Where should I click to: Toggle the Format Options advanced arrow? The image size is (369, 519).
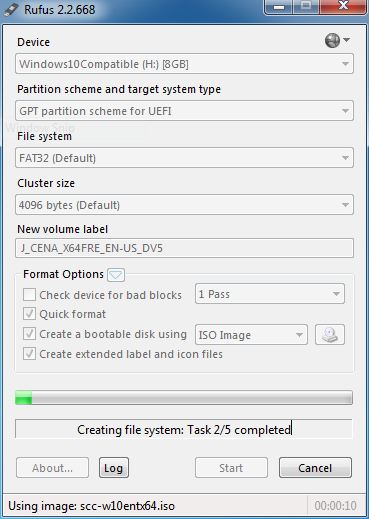116,275
